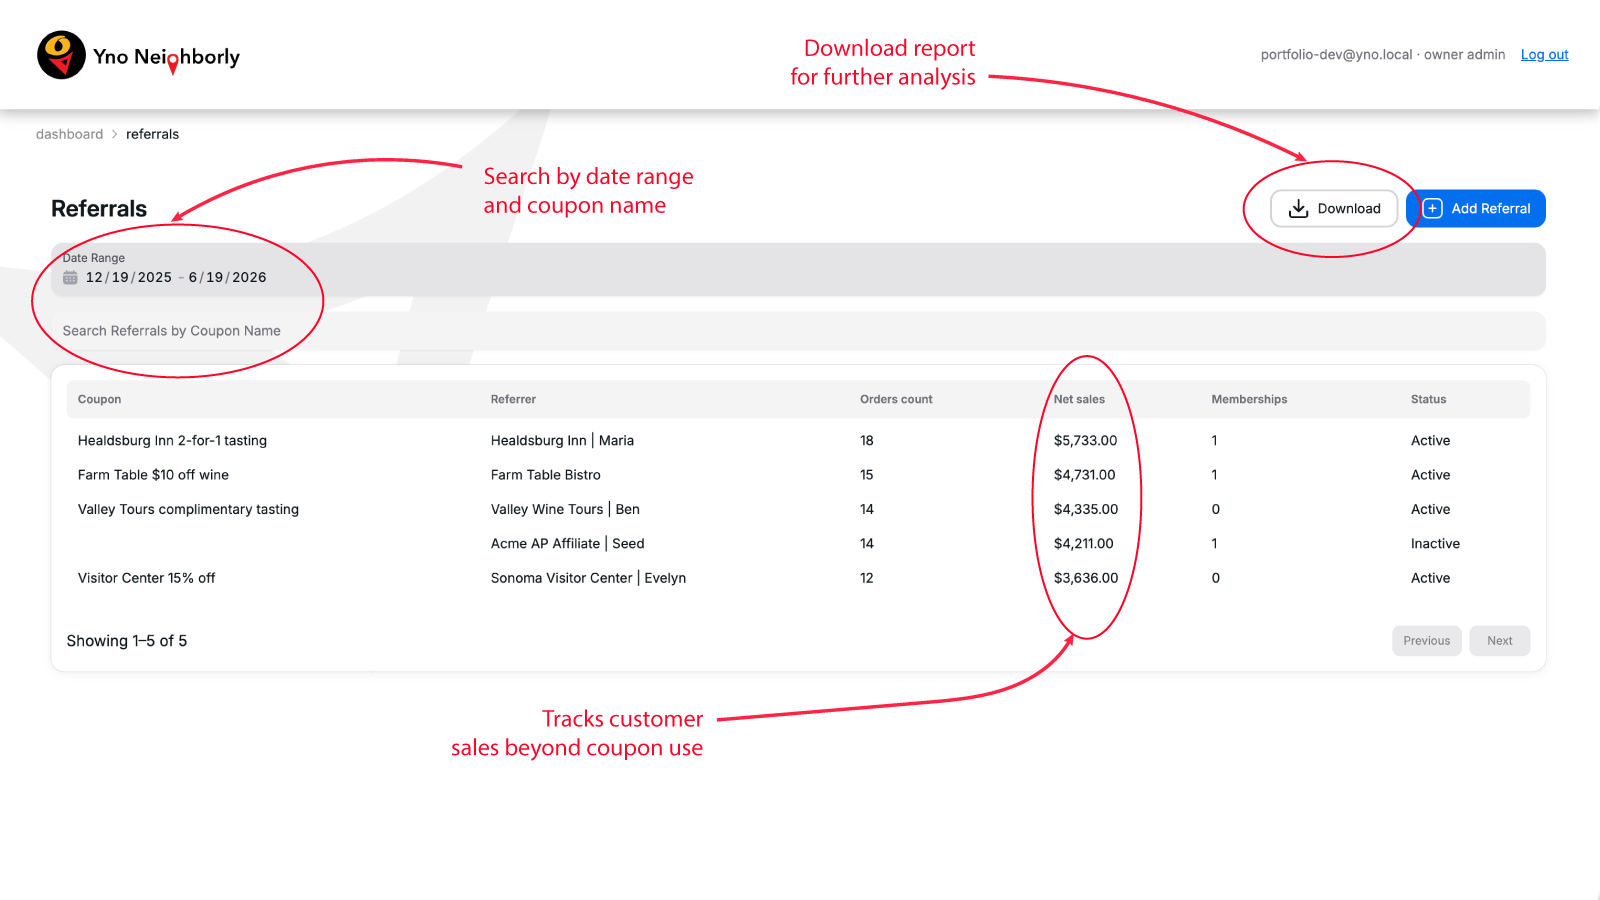Click the Showing 1–5 of 5 text
This screenshot has height=900, width=1600.
(127, 641)
